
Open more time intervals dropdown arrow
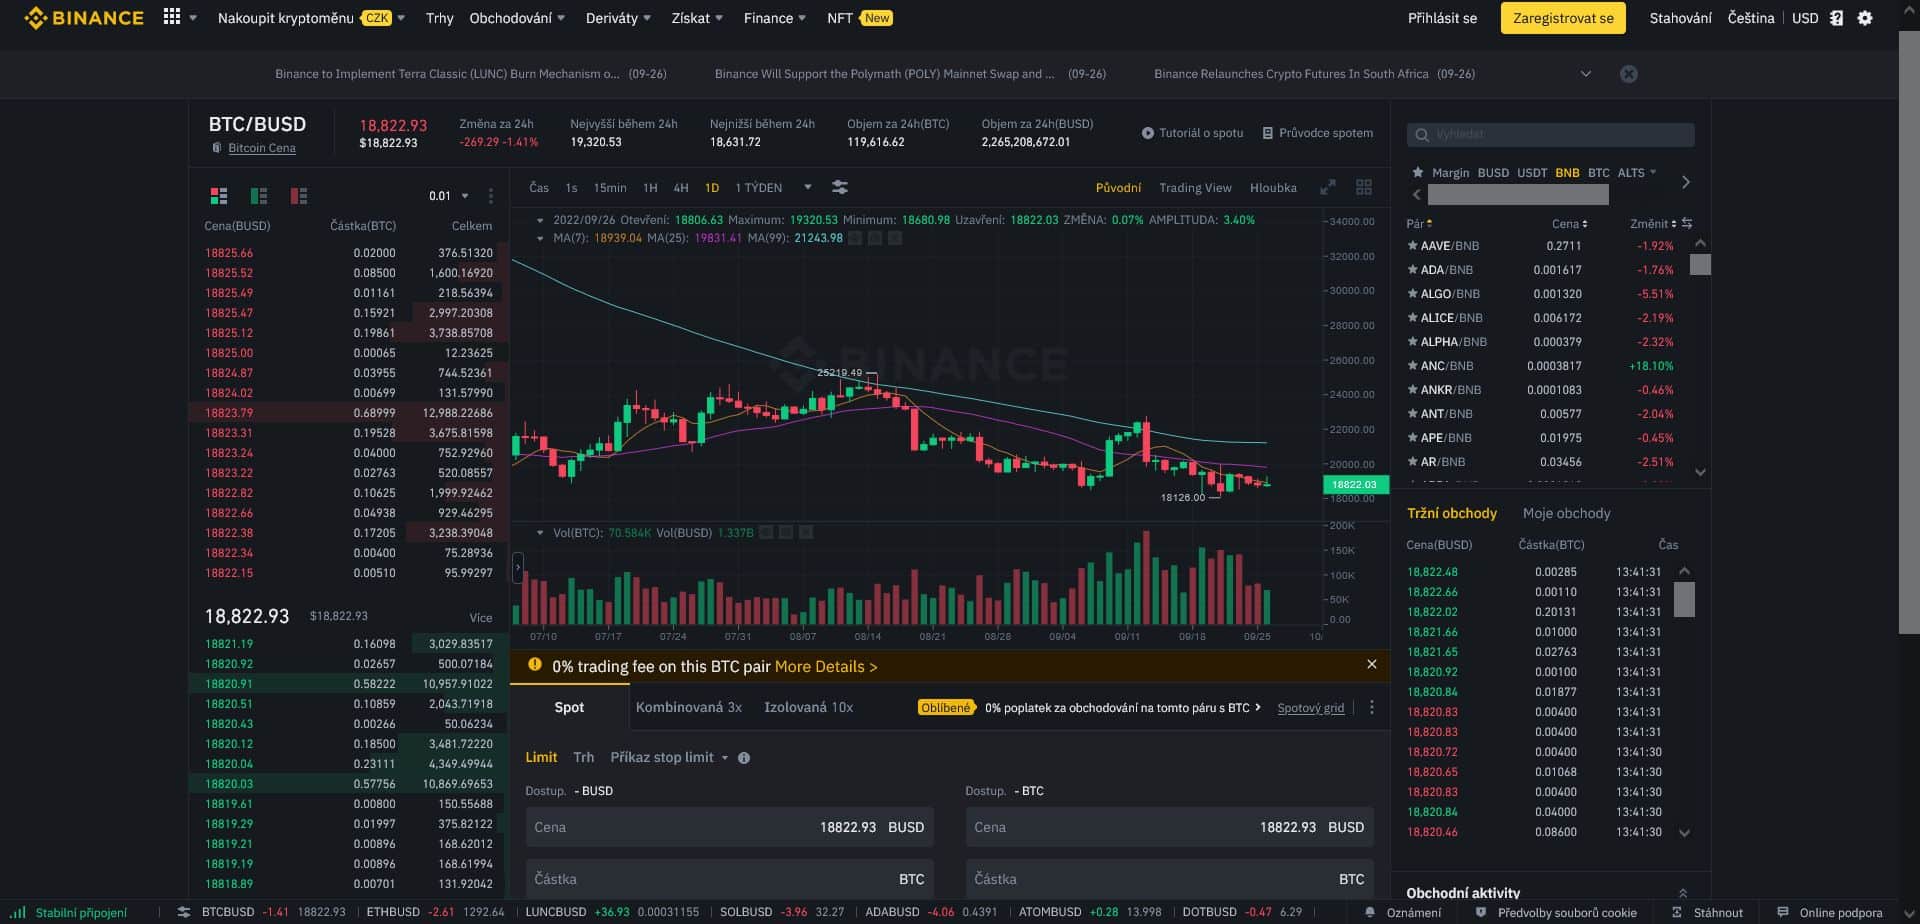tap(808, 188)
